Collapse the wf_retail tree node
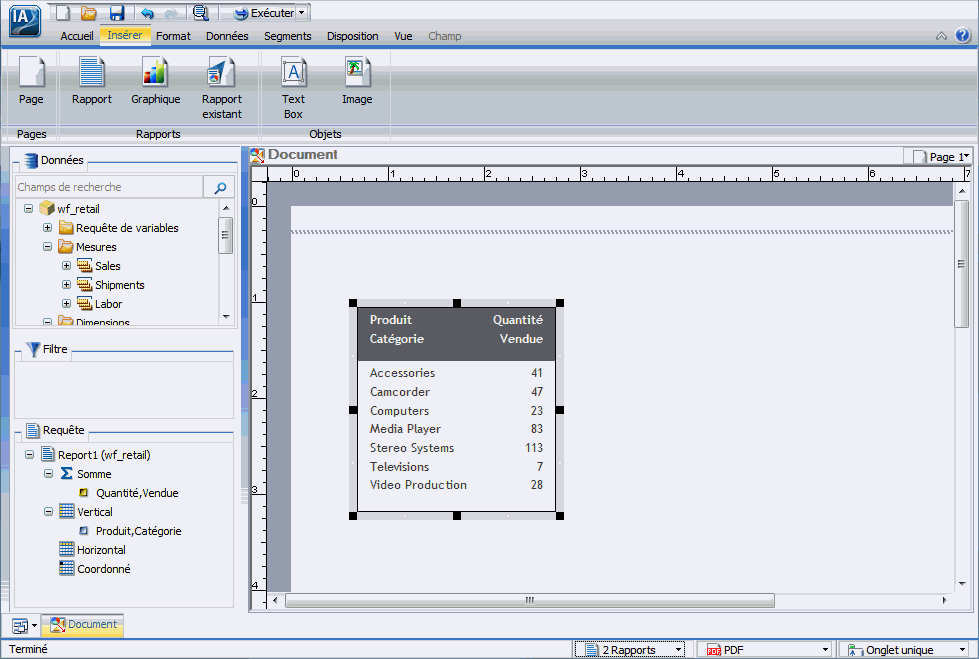Screen dimensions: 979x659 tap(28, 209)
